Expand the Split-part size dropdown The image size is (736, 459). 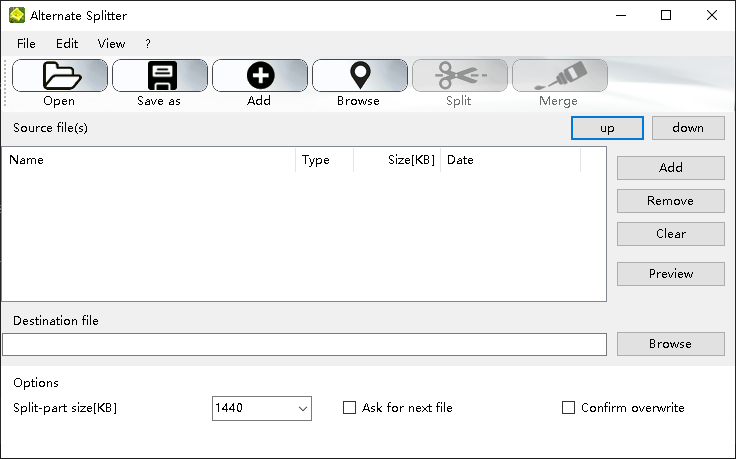(x=302, y=408)
